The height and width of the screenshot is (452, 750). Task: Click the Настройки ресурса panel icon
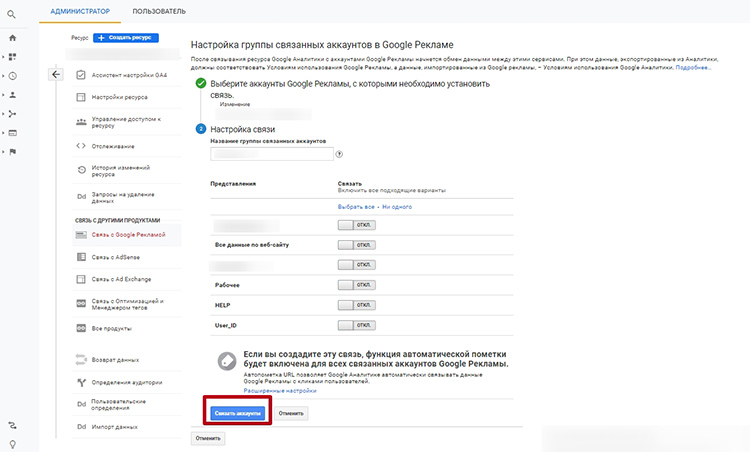pos(81,97)
